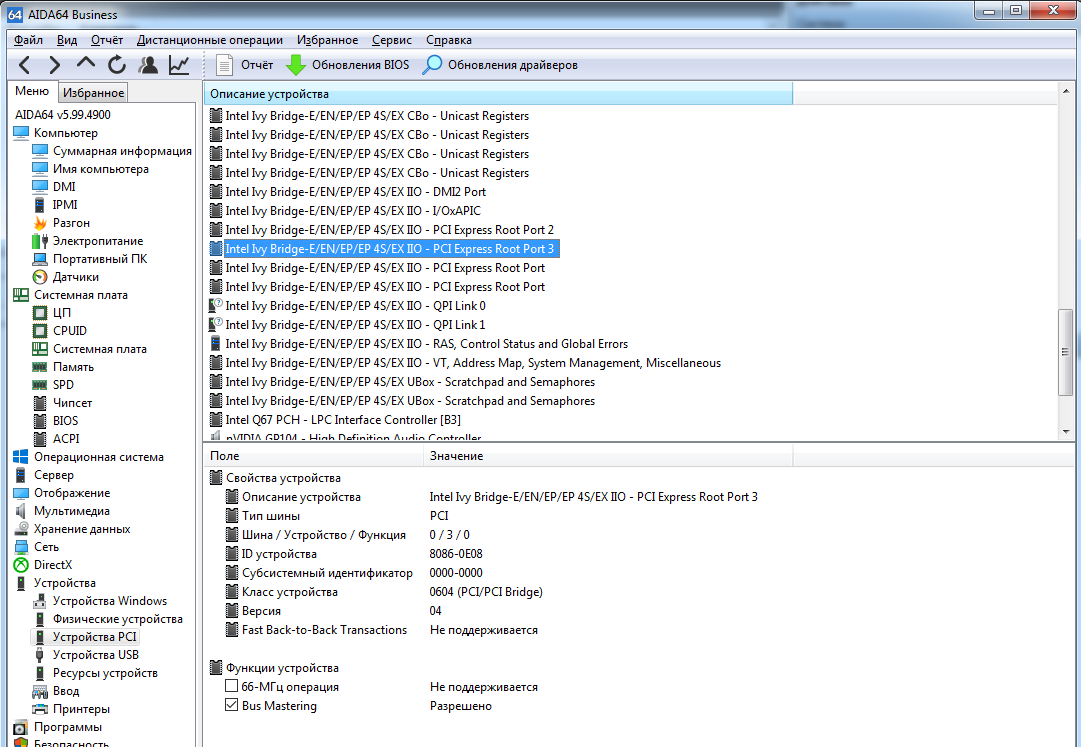Select BIOS in the sidebar tree

point(65,420)
